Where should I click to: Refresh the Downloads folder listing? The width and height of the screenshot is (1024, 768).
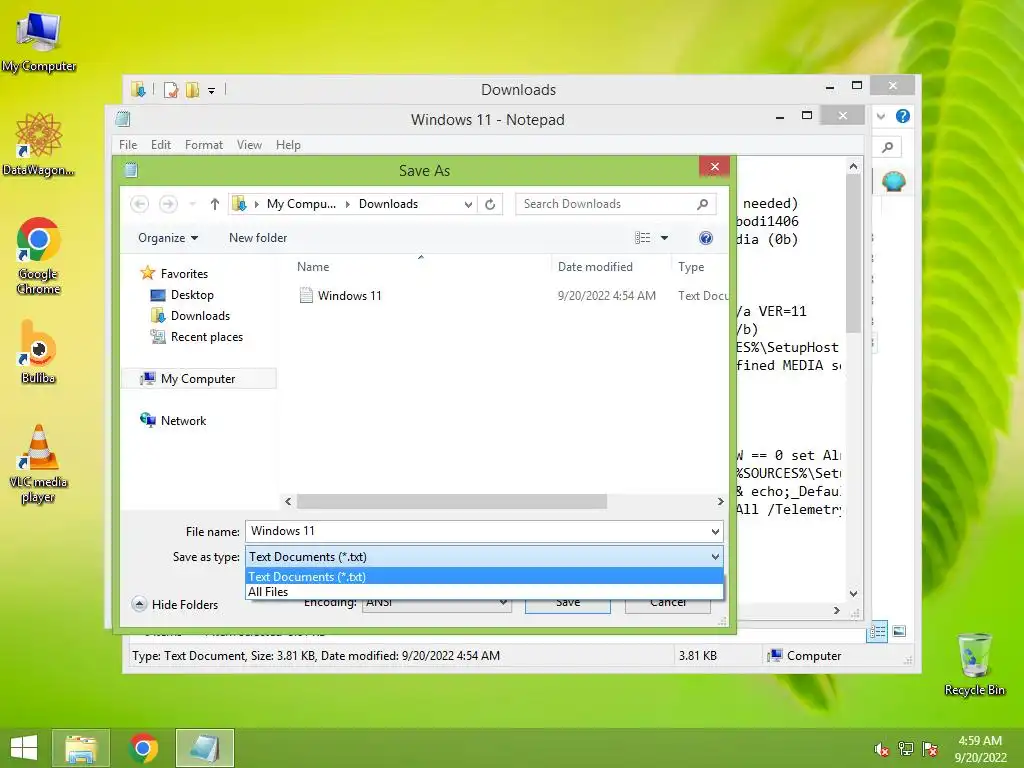click(x=490, y=204)
